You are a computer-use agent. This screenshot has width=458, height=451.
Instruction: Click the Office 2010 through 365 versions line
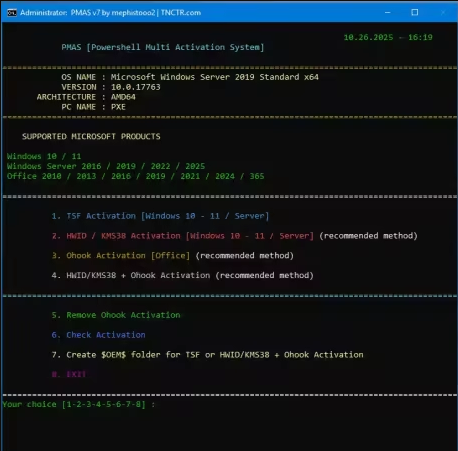[135, 176]
